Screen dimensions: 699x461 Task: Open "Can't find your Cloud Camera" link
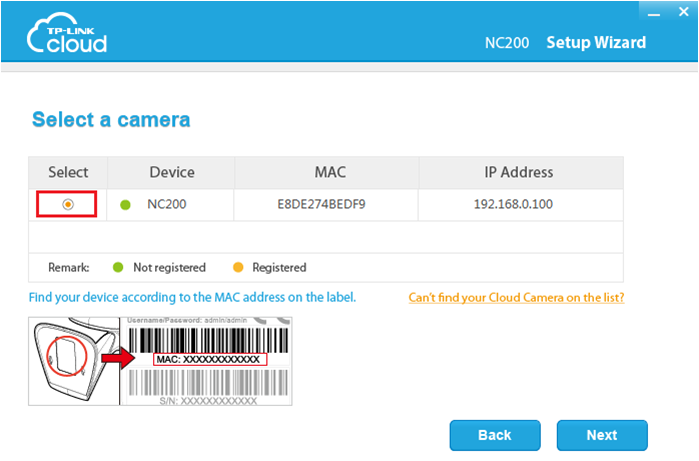(x=516, y=298)
